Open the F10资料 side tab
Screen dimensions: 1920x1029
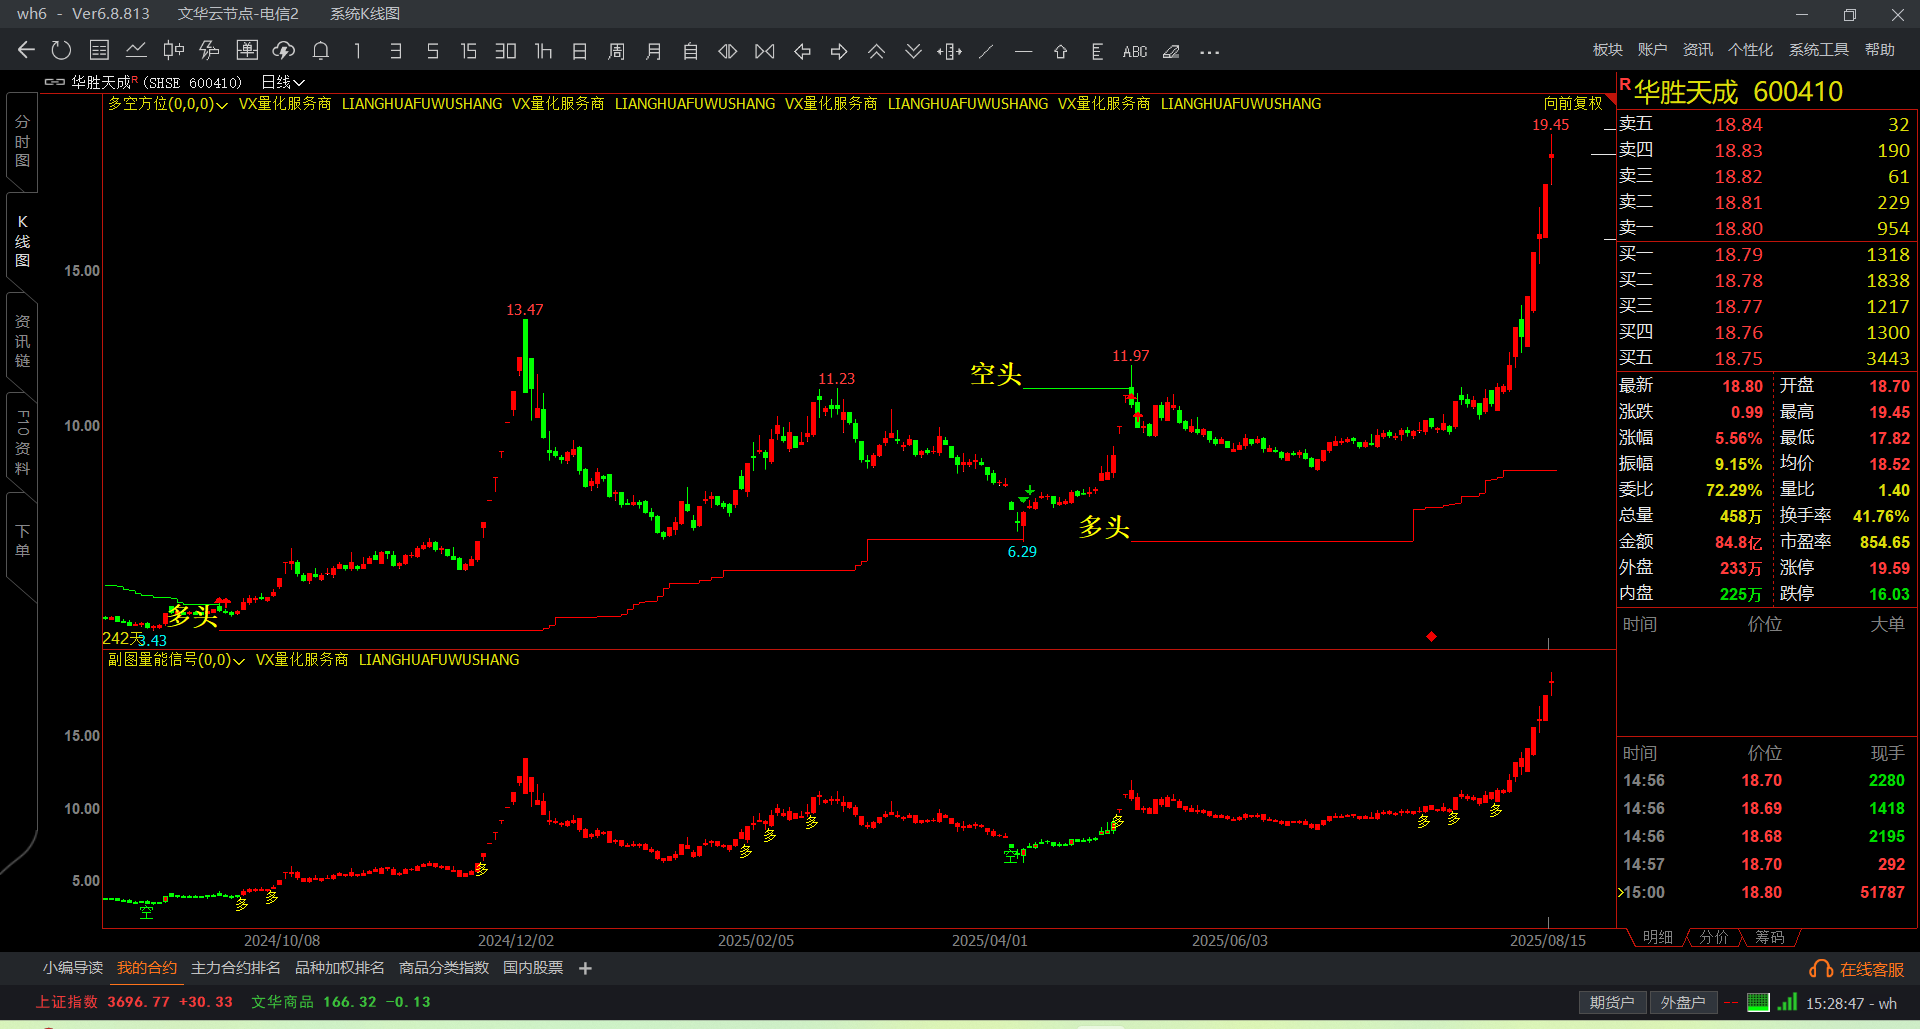(x=22, y=441)
